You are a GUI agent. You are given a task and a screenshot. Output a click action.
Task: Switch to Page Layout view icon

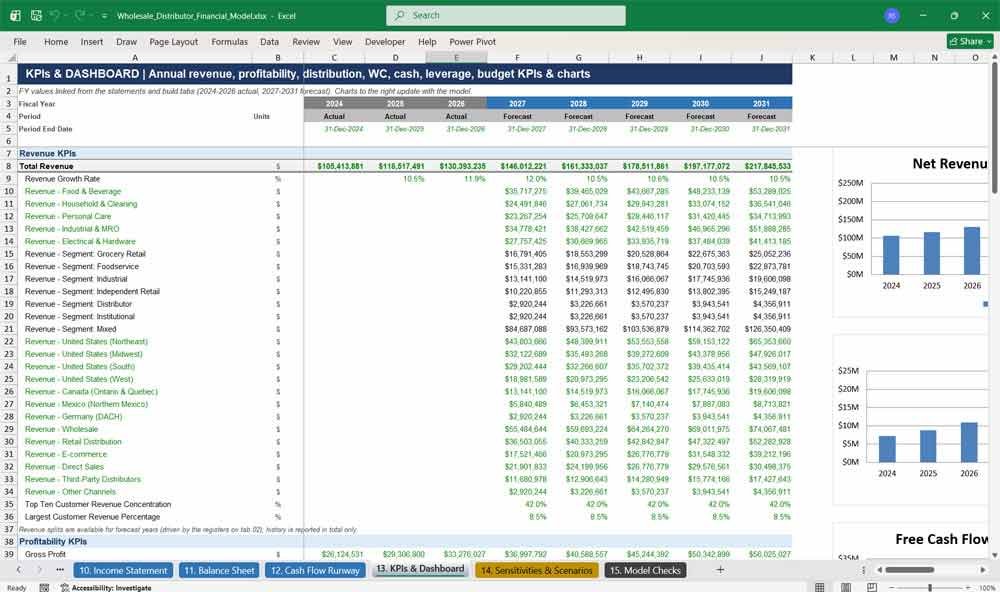pos(846,588)
